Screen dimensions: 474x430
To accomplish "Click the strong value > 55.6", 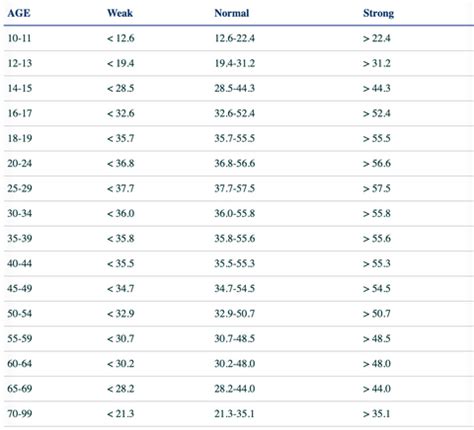I will coord(377,238).
